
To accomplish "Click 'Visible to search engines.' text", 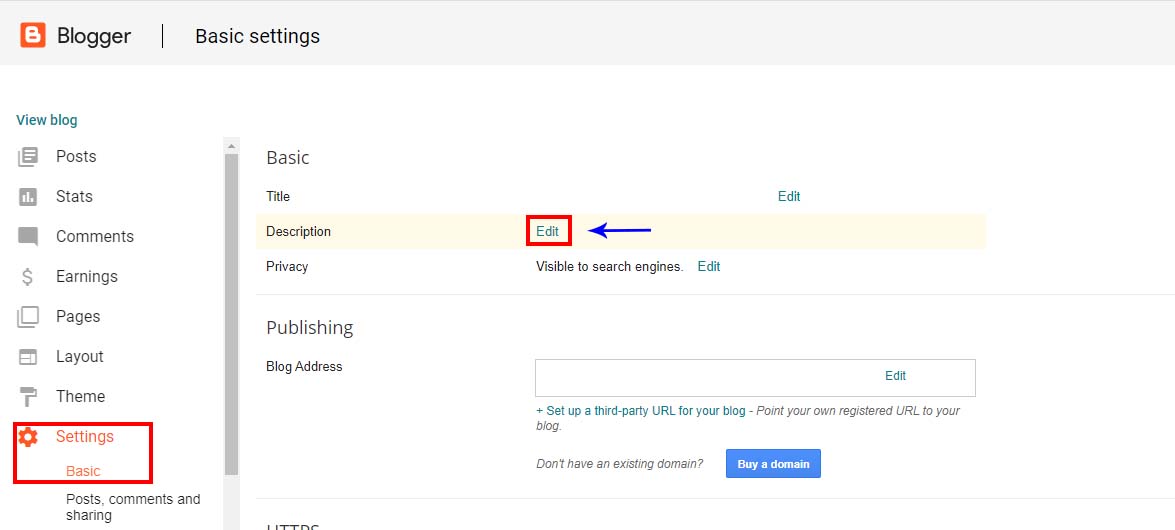I will (x=610, y=266).
